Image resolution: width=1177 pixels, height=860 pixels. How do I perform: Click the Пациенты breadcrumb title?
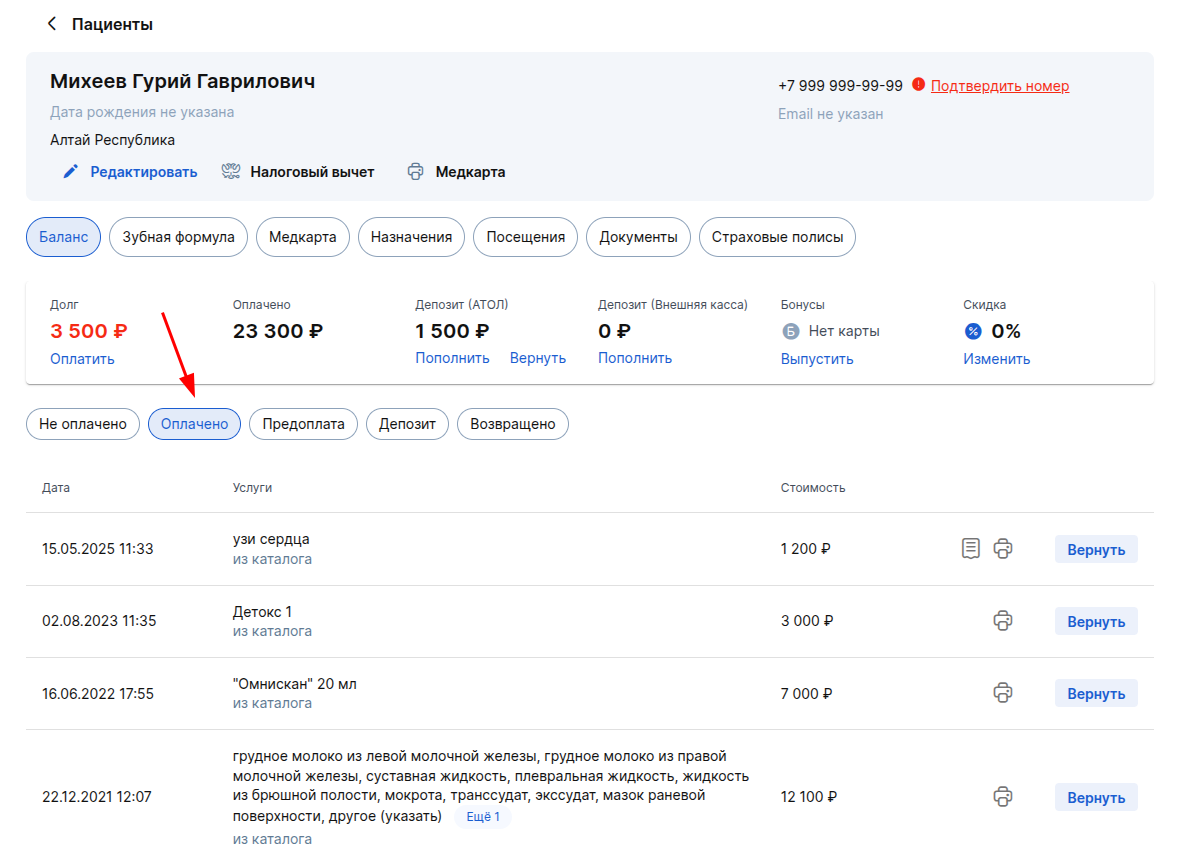(x=113, y=24)
